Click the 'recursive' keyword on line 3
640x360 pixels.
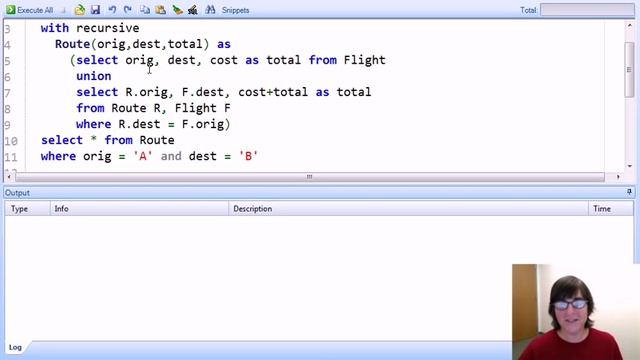107,28
